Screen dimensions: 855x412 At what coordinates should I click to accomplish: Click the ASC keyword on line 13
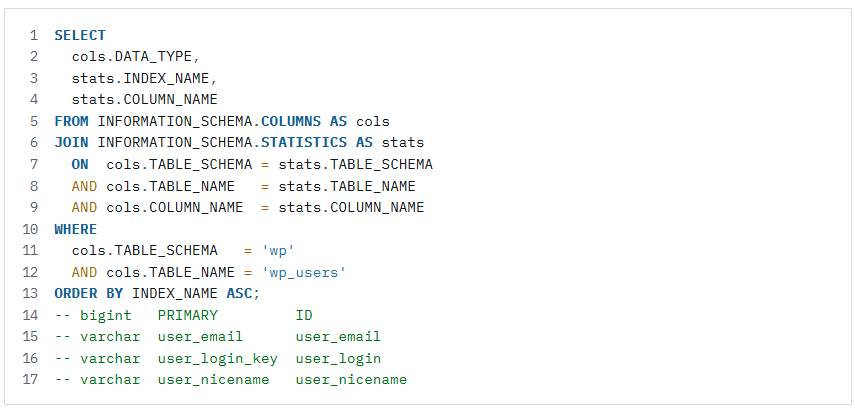[239, 294]
